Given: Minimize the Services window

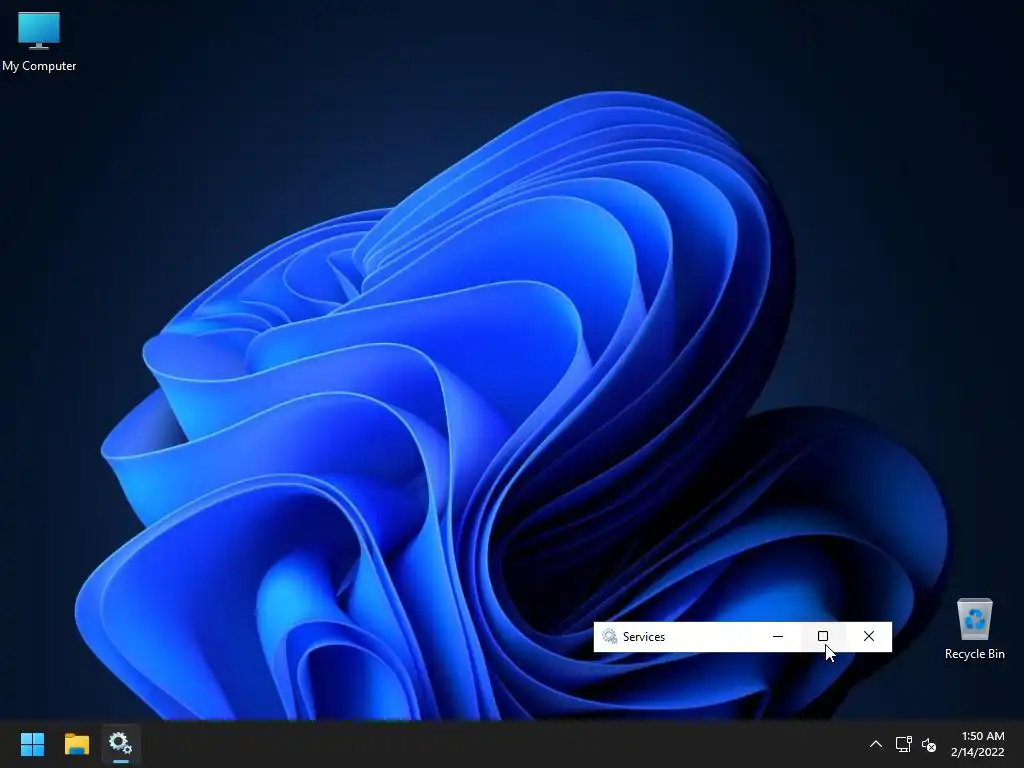Looking at the screenshot, I should point(778,636).
